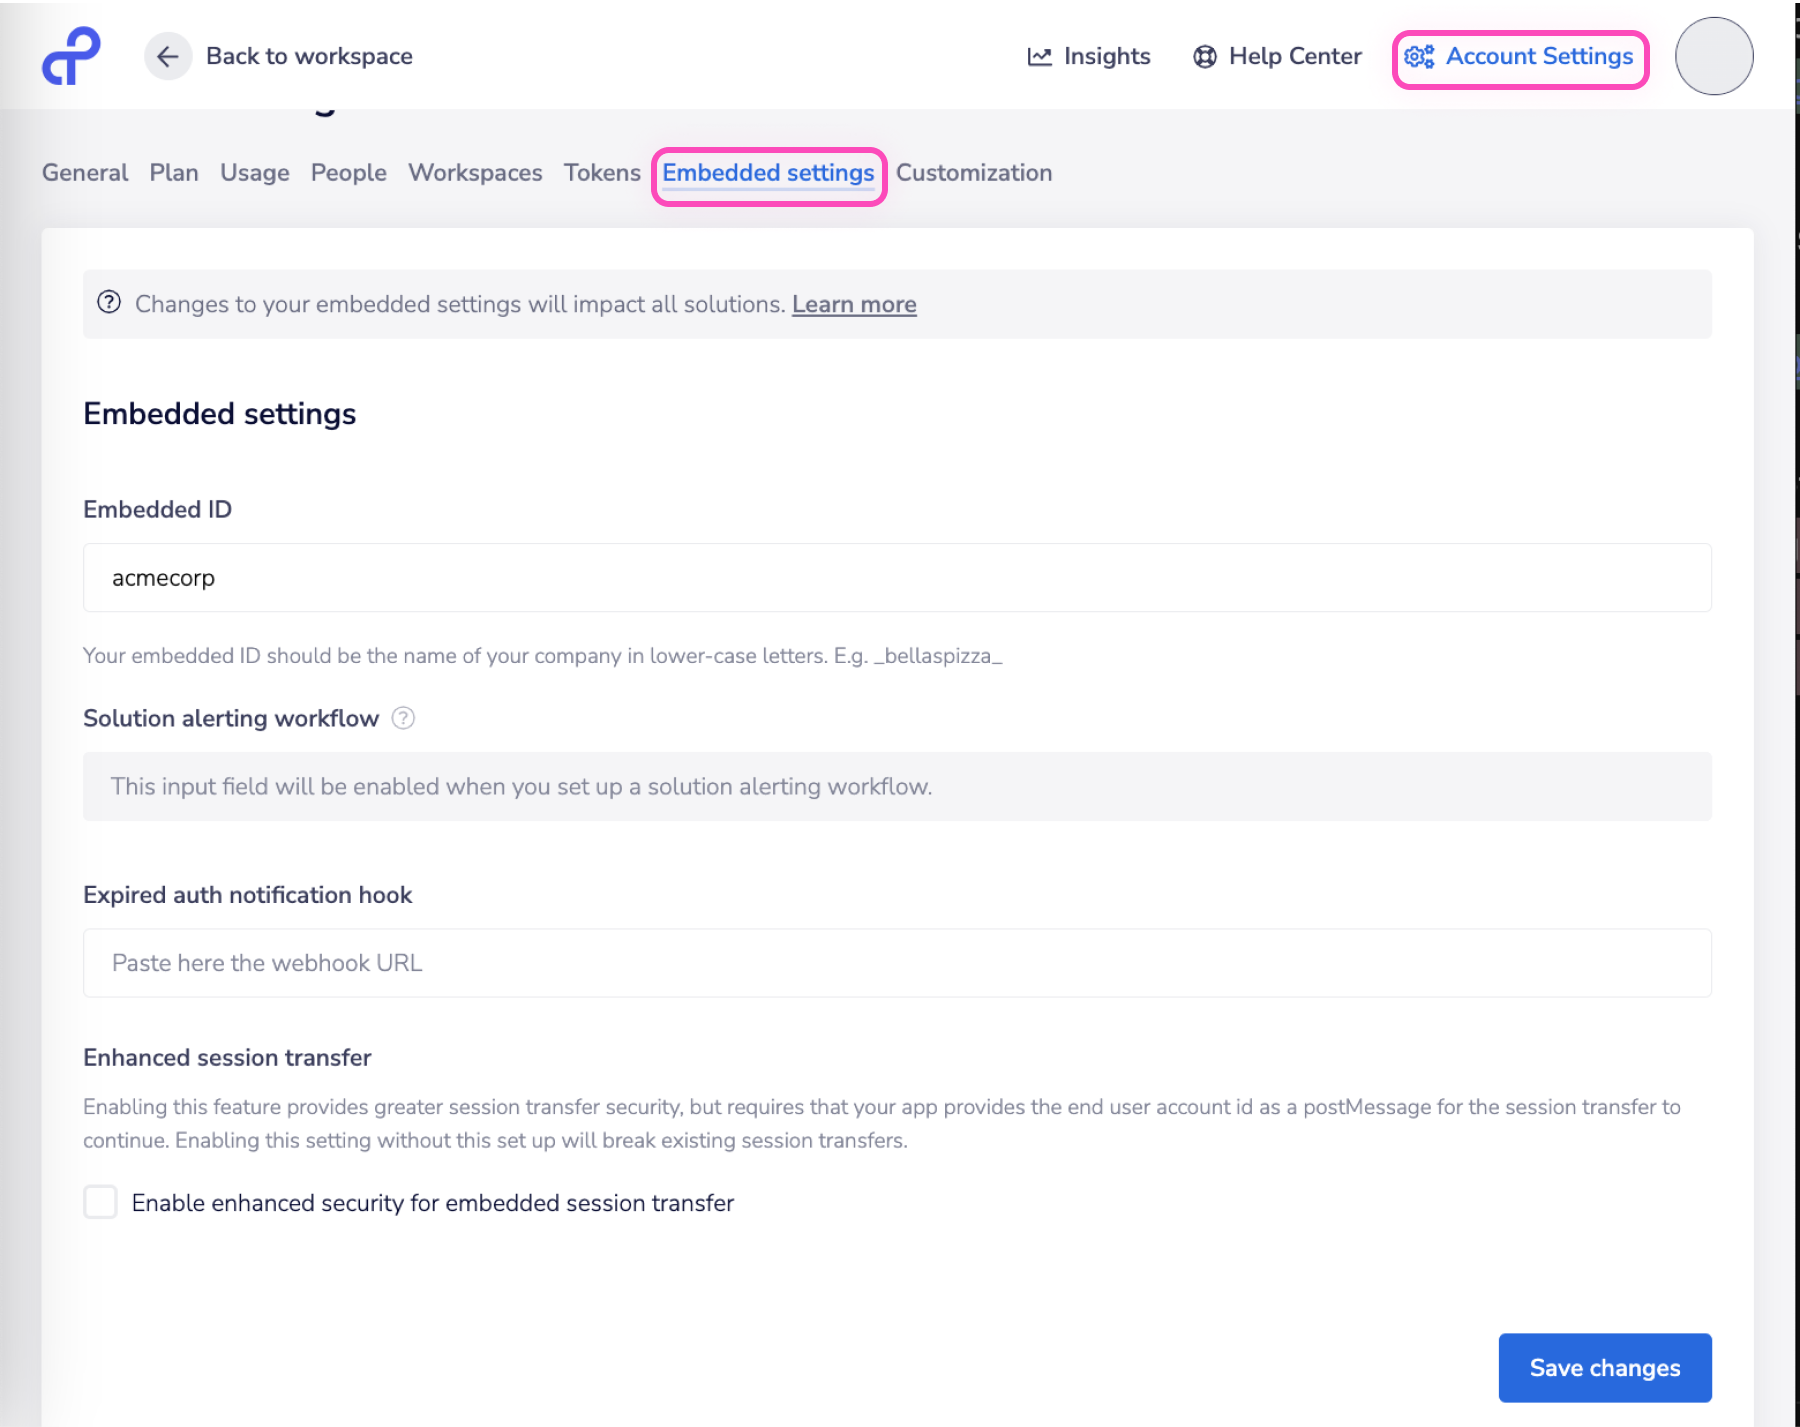Image resolution: width=1800 pixels, height=1427 pixels.
Task: Open the Solution alerting workflow tooltip icon
Action: (x=403, y=718)
